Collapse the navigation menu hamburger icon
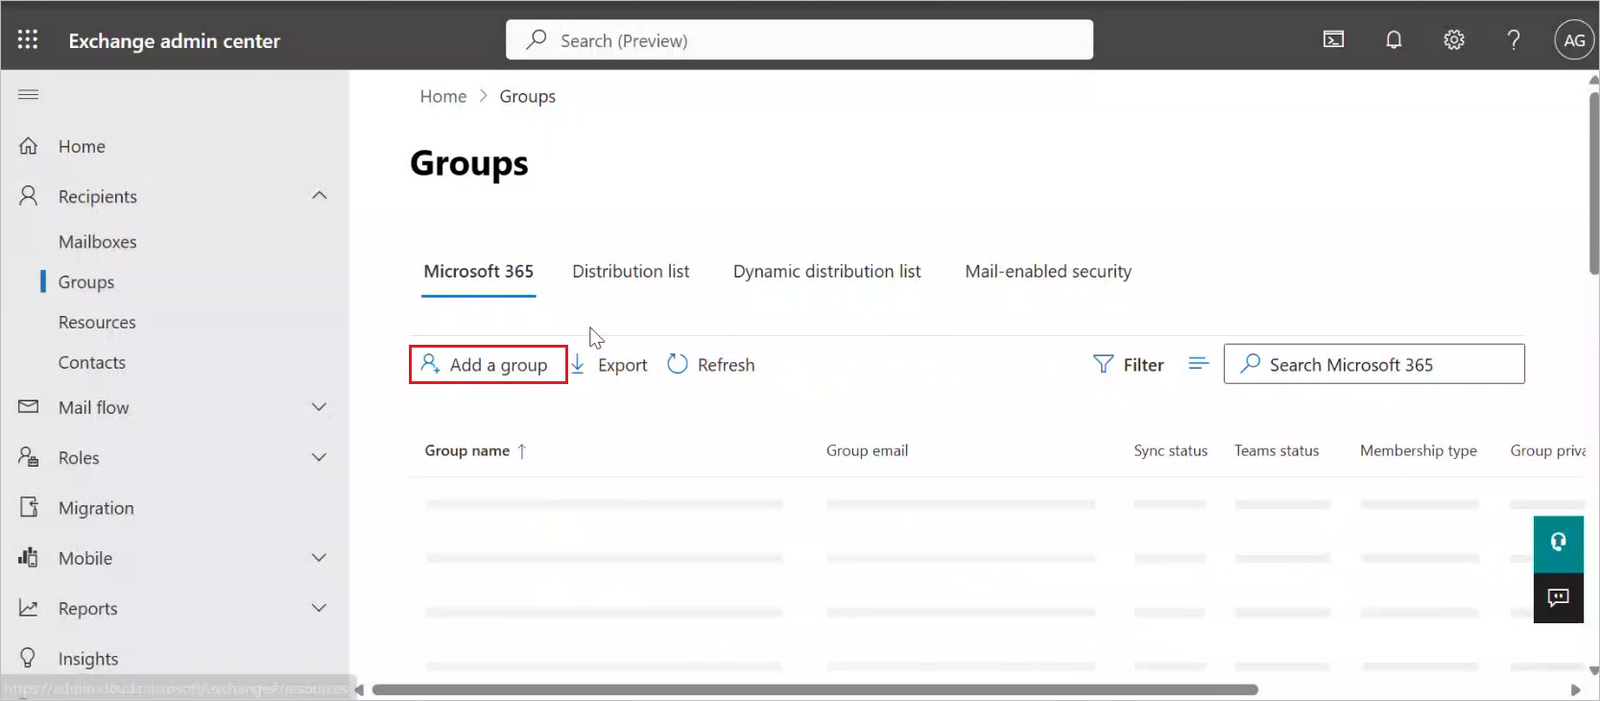1600x701 pixels. pos(28,94)
